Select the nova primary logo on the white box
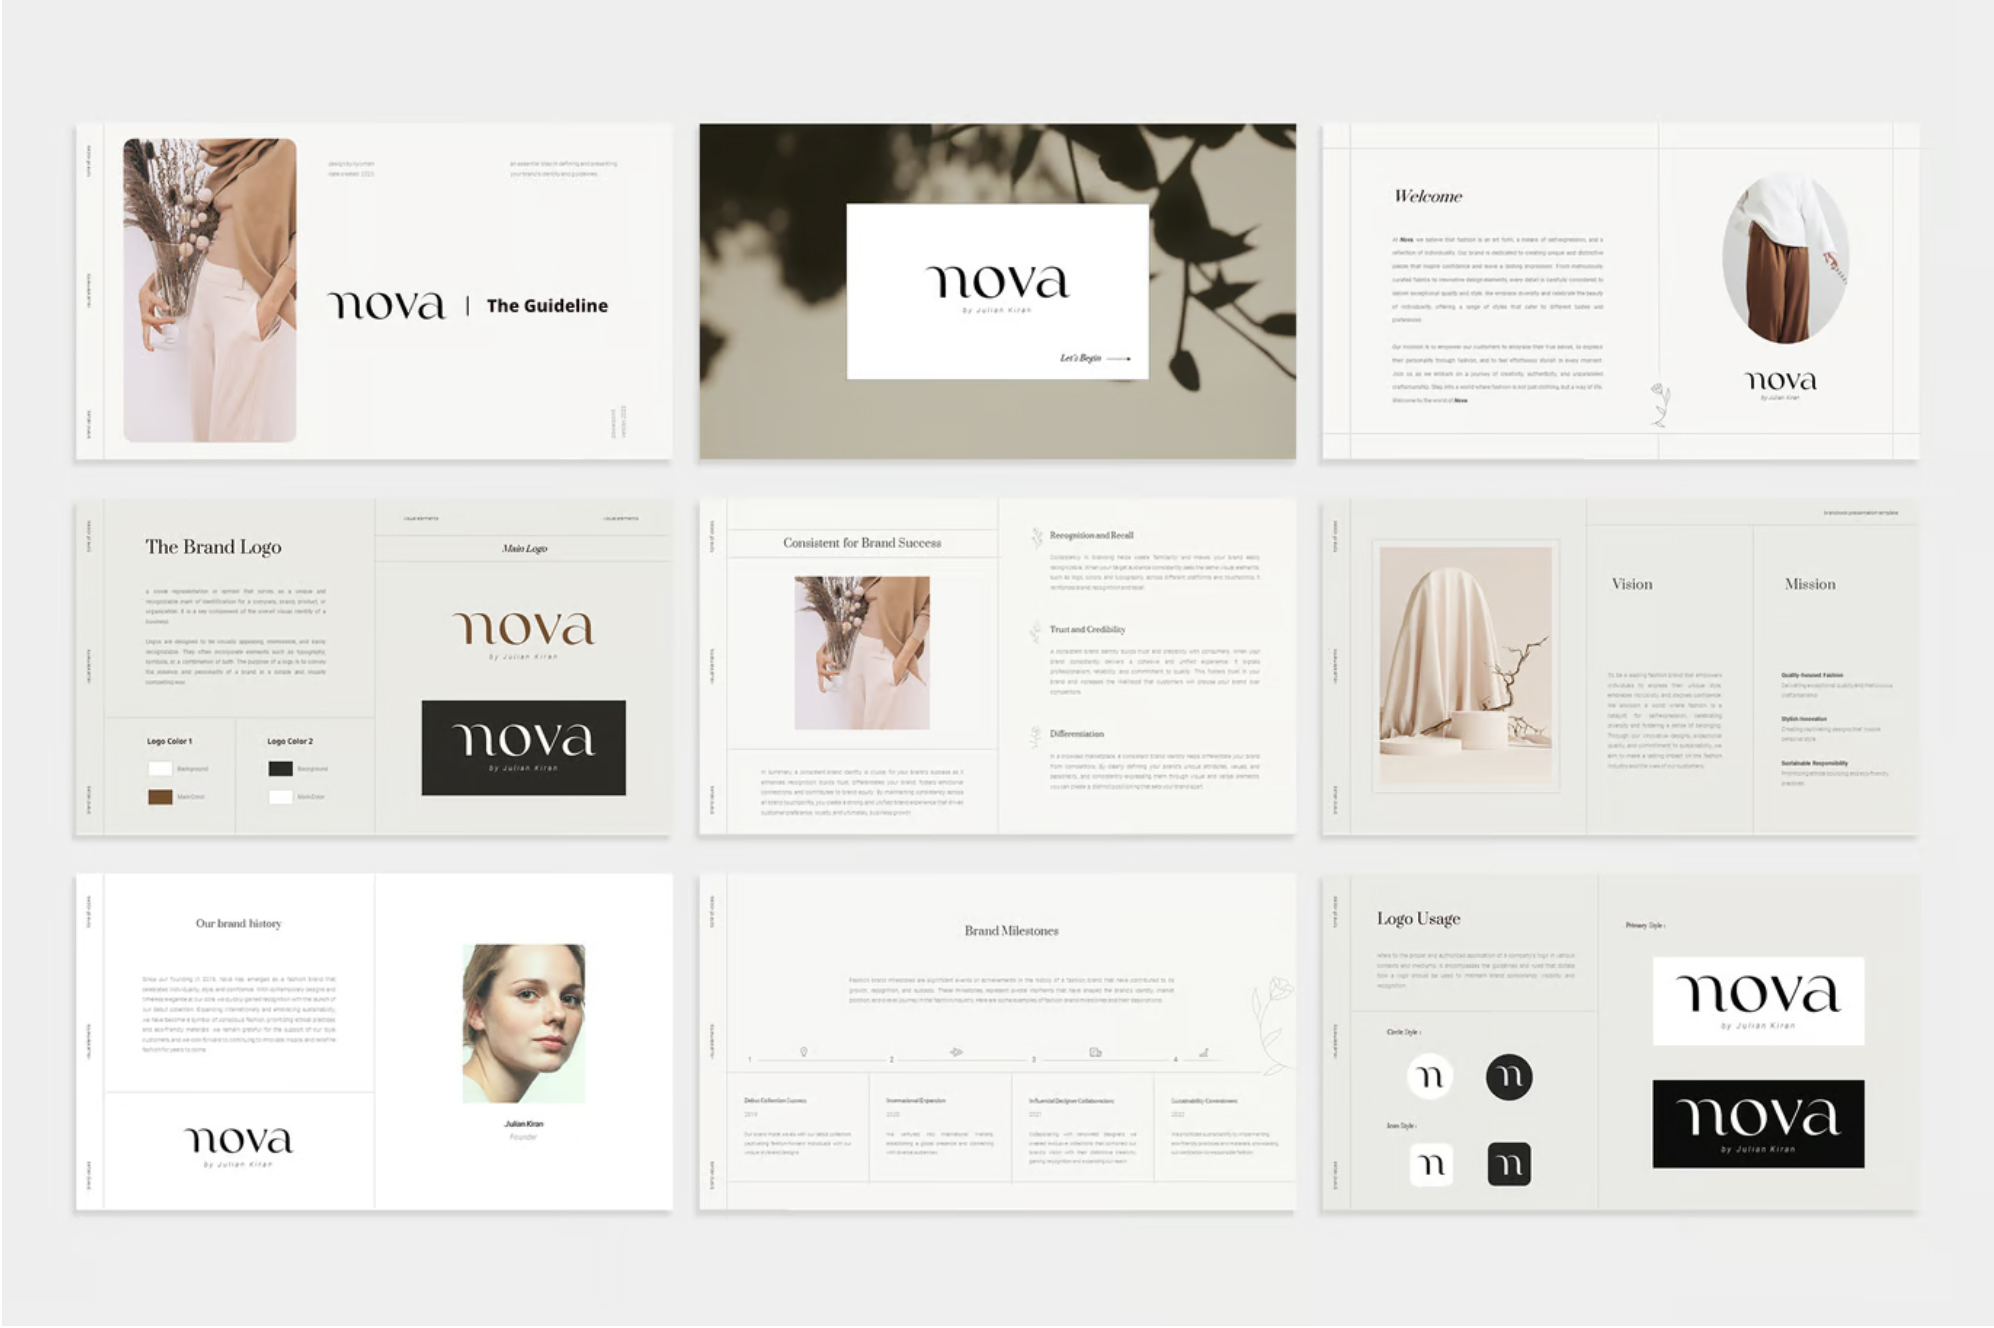1994x1328 pixels. 1758,1001
